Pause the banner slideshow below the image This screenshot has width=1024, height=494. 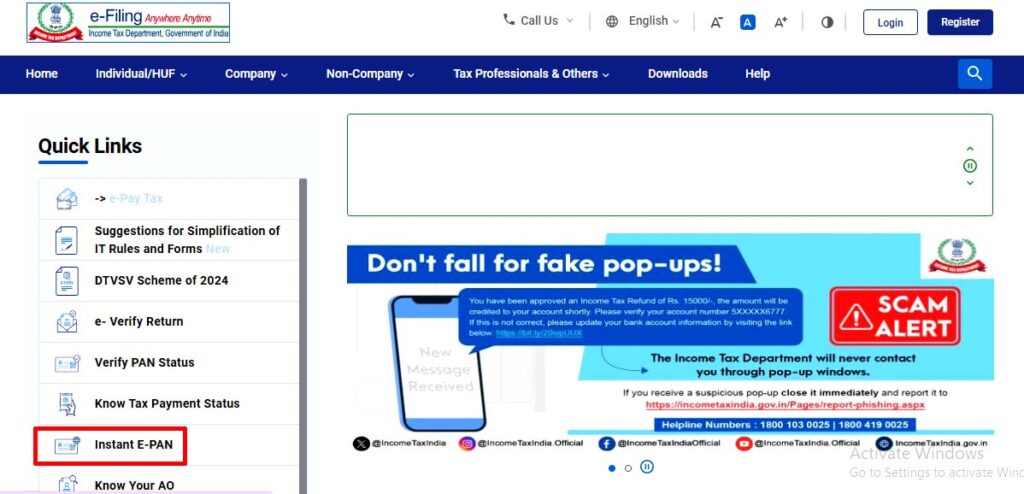(x=647, y=467)
